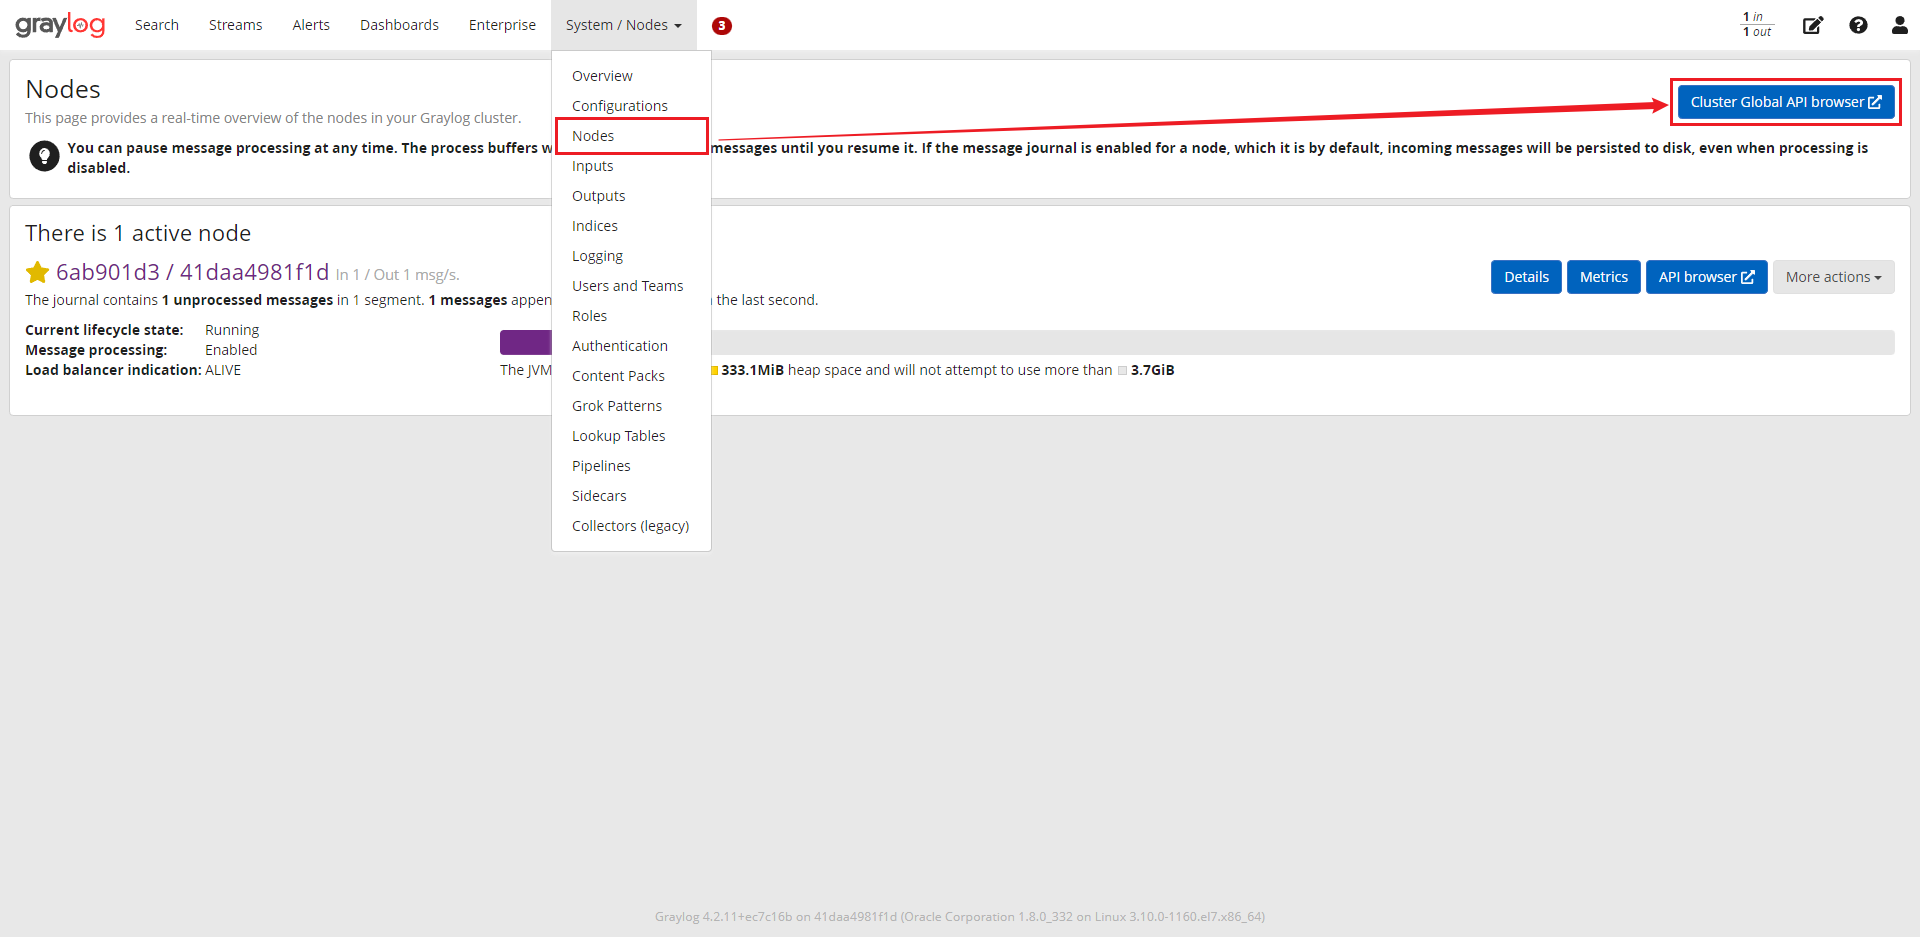This screenshot has height=937, width=1920.
Task: Click the in/out throughput indicator
Action: (x=1757, y=24)
